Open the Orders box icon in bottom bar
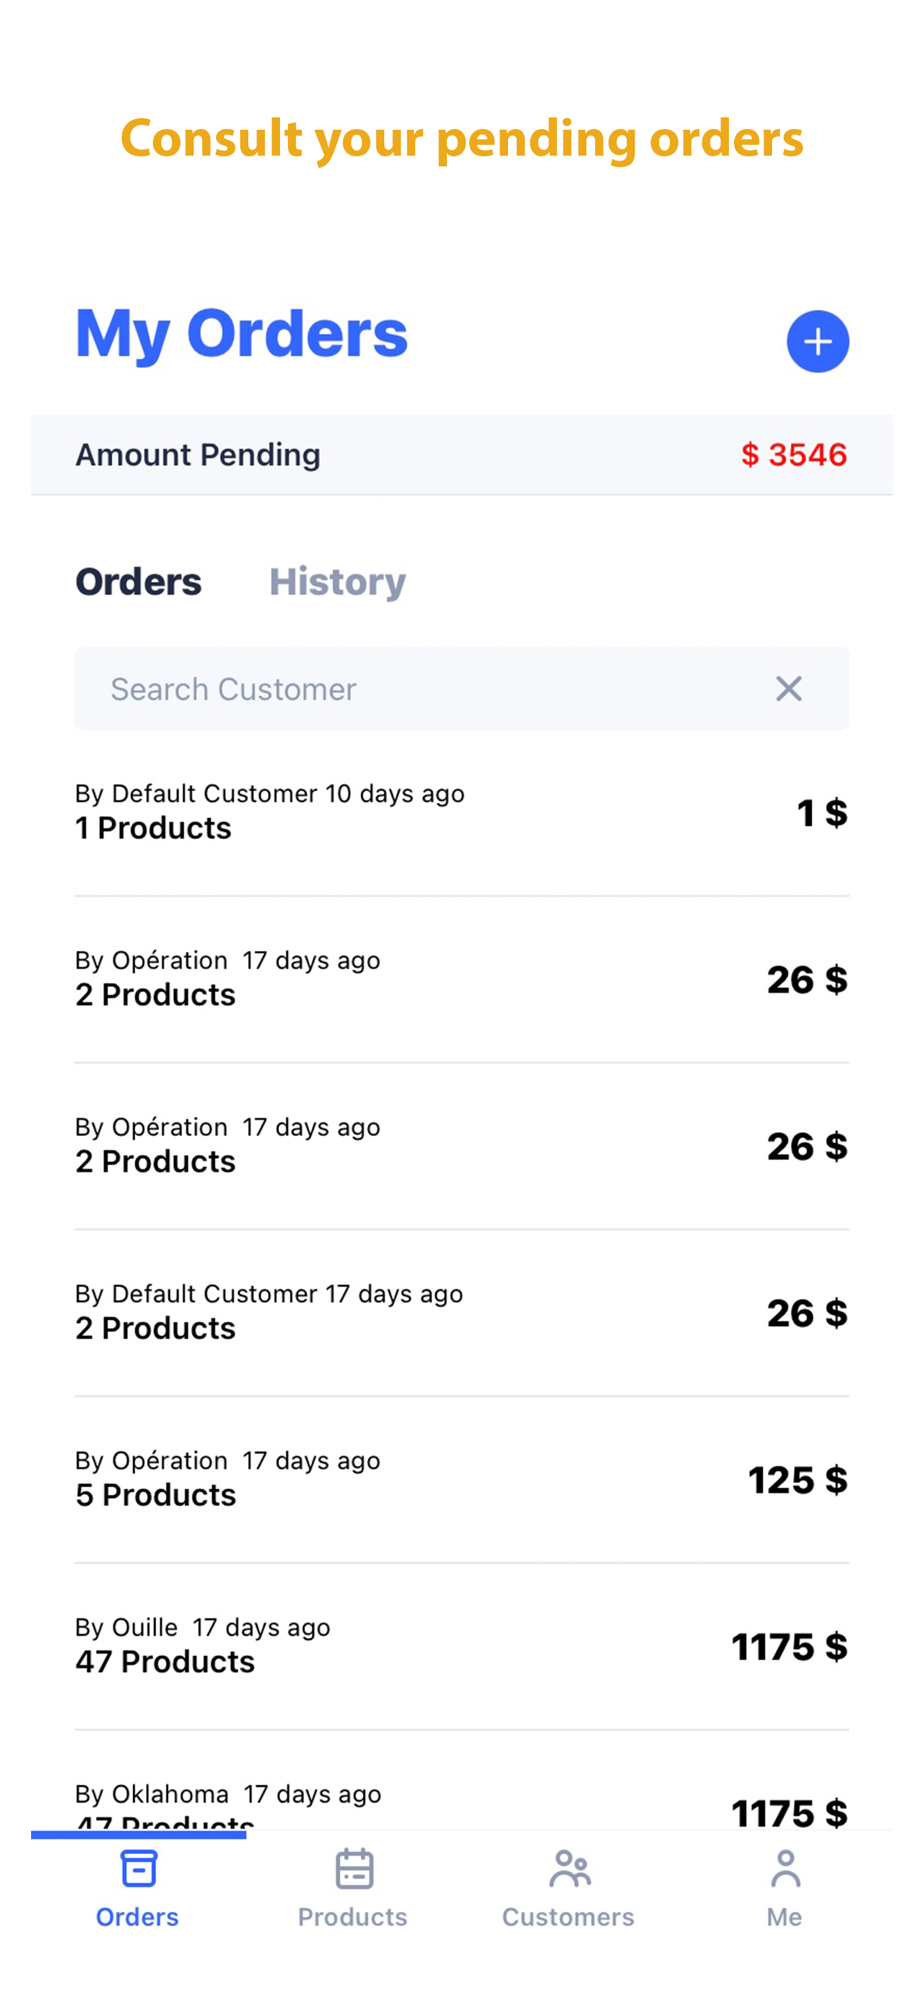Image resolution: width=924 pixels, height=2000 pixels. click(x=138, y=1868)
